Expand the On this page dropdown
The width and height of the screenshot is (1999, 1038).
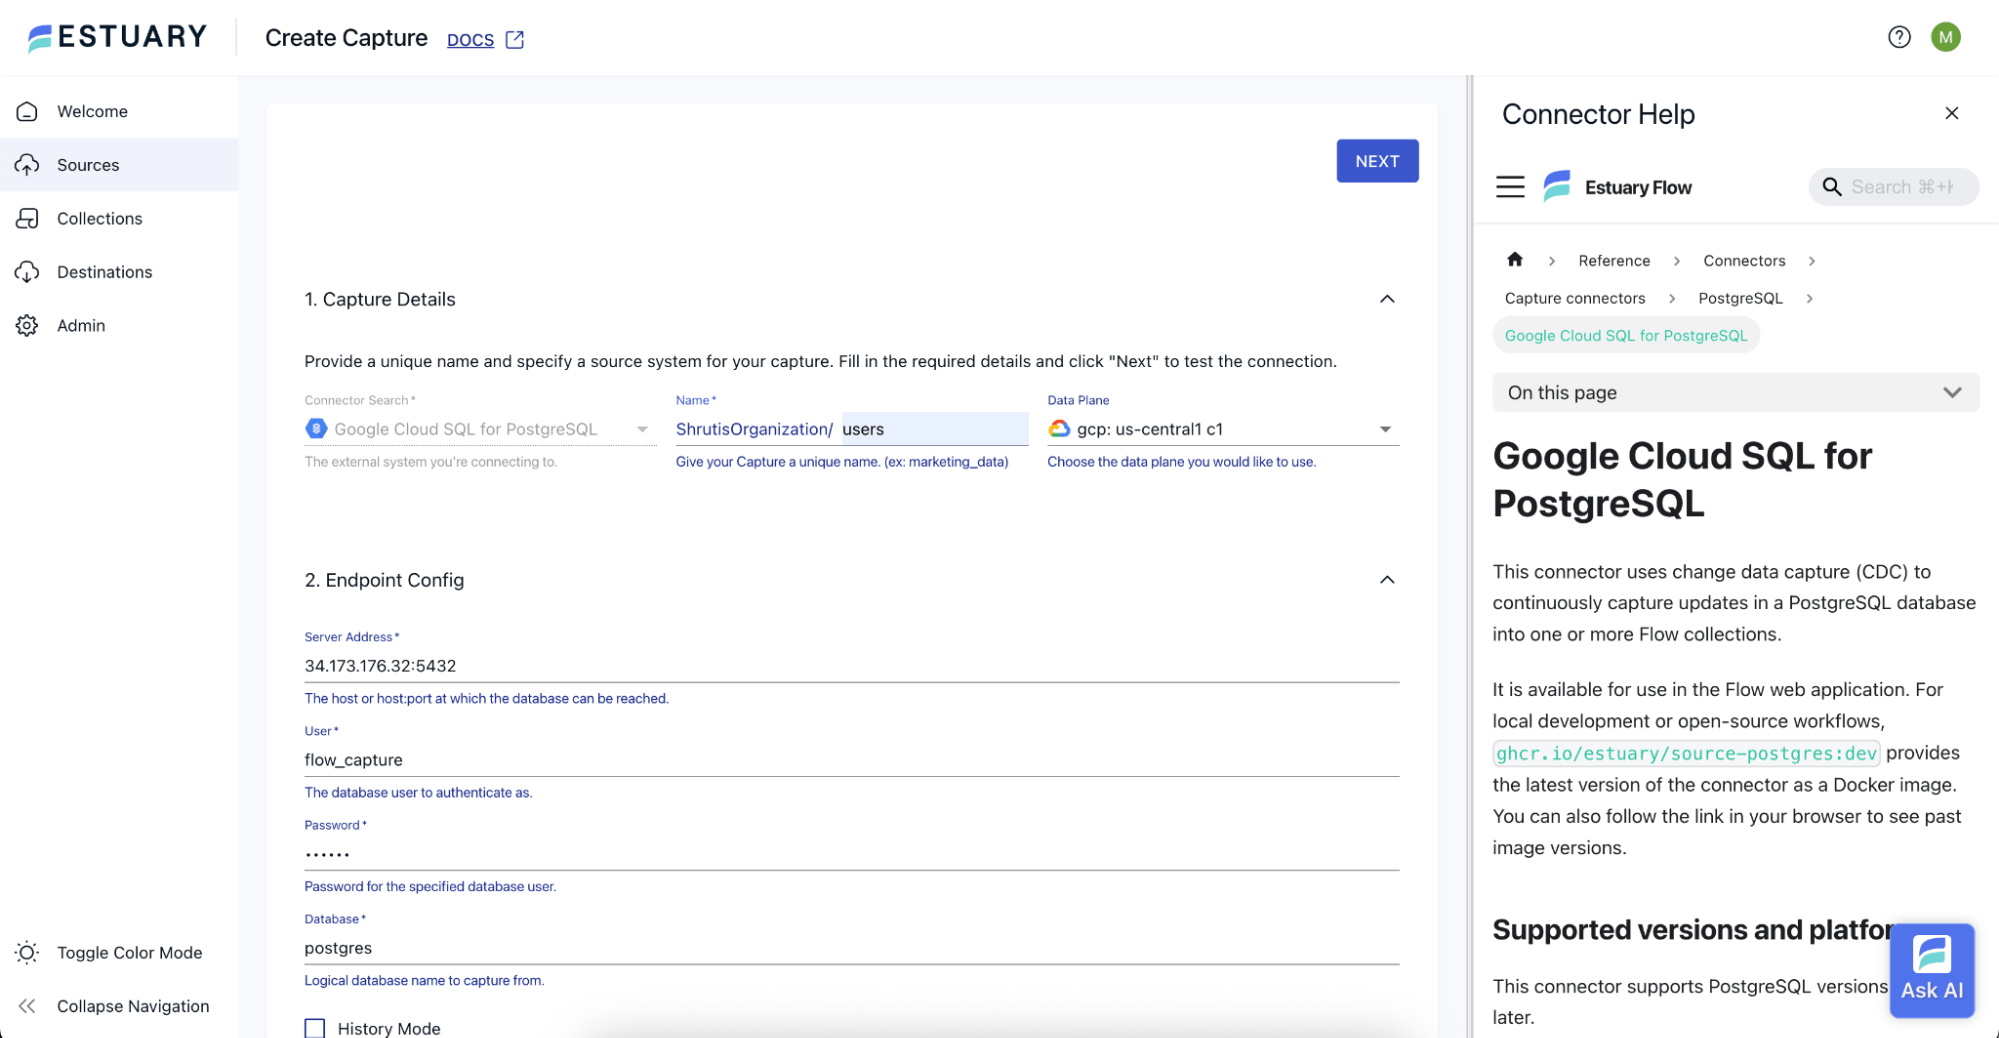click(1735, 392)
